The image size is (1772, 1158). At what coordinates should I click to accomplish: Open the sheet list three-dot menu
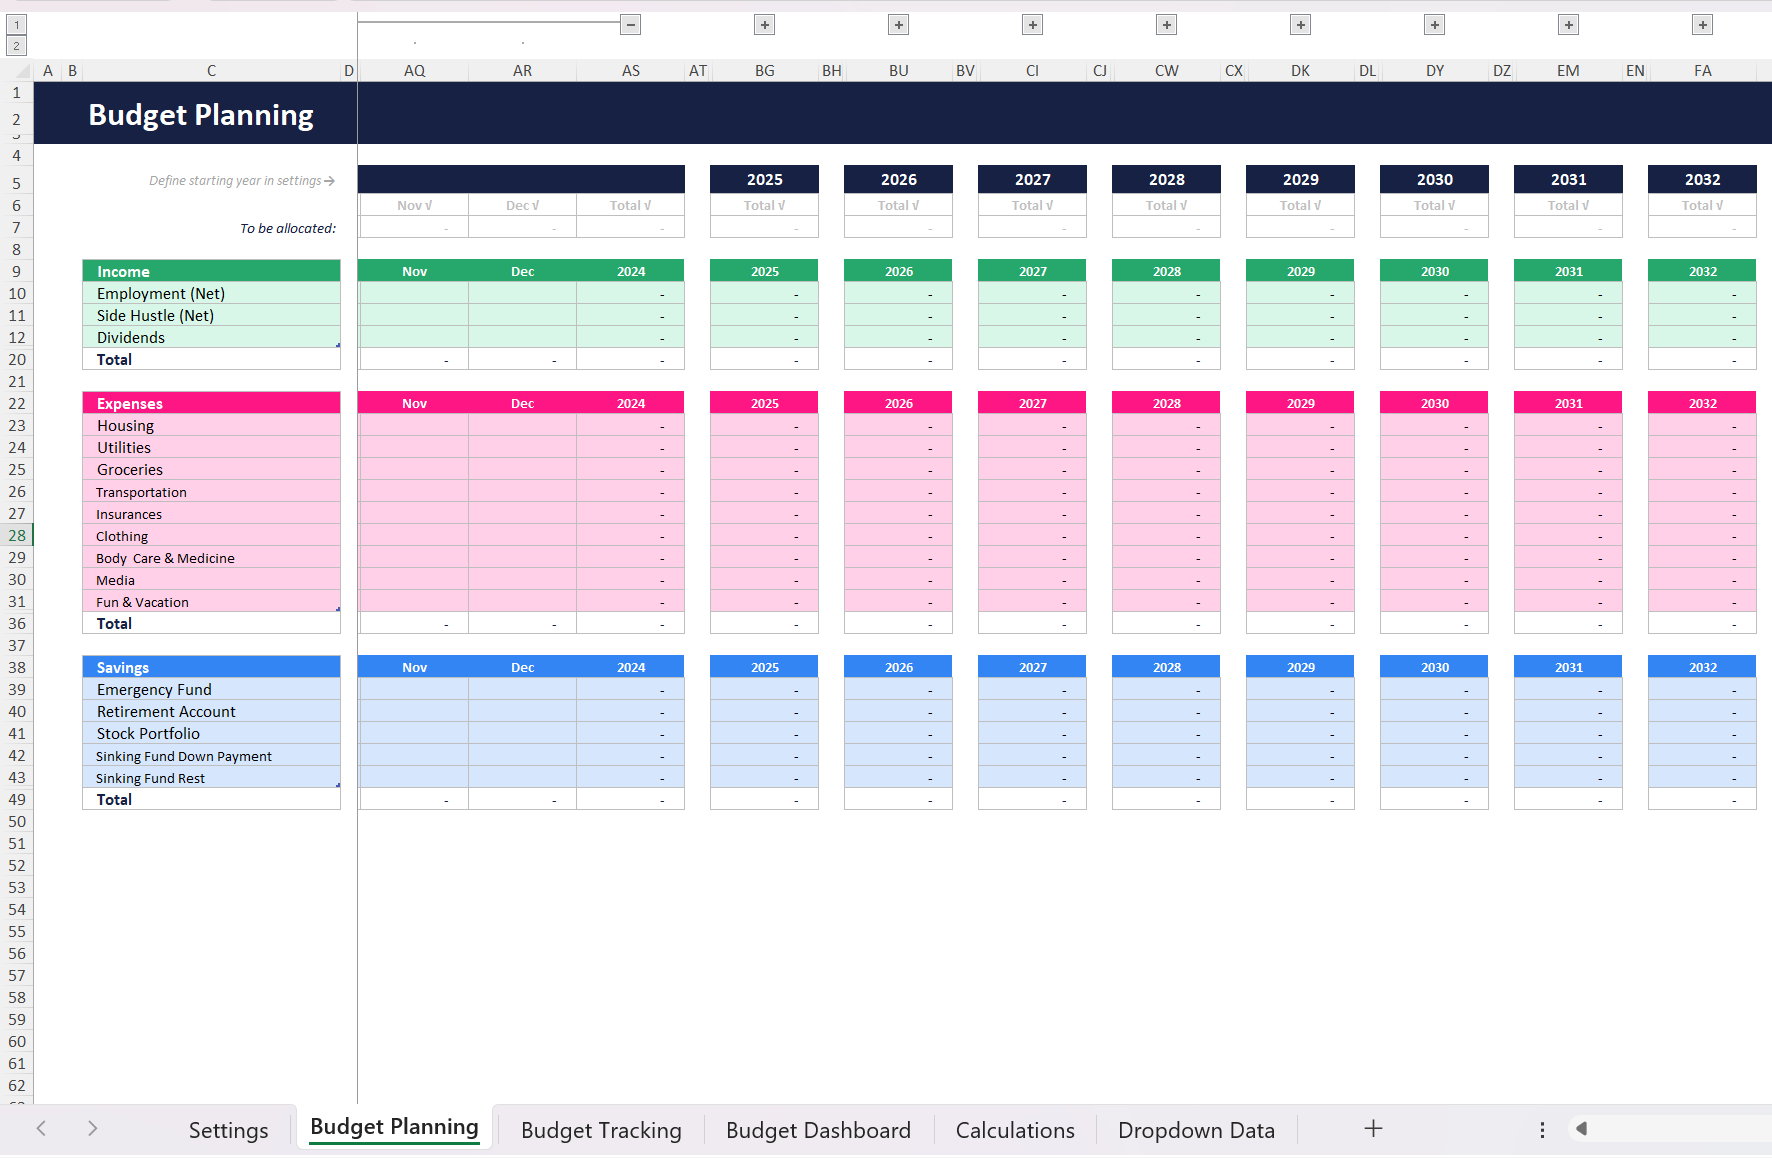point(1542,1128)
